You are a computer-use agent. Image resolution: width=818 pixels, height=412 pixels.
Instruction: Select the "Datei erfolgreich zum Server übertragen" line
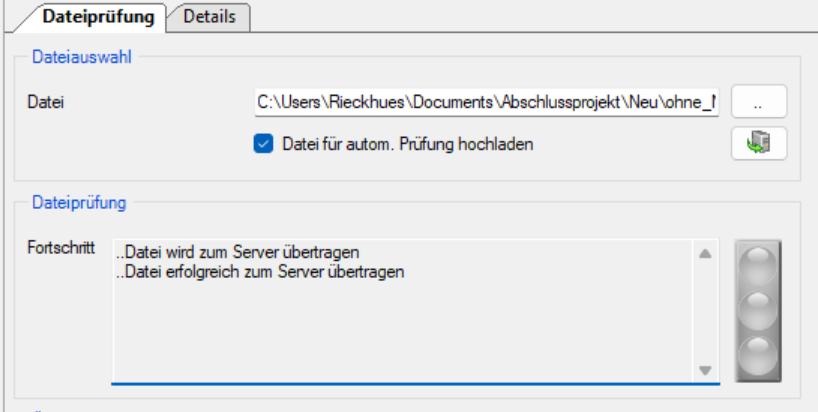click(x=260, y=270)
